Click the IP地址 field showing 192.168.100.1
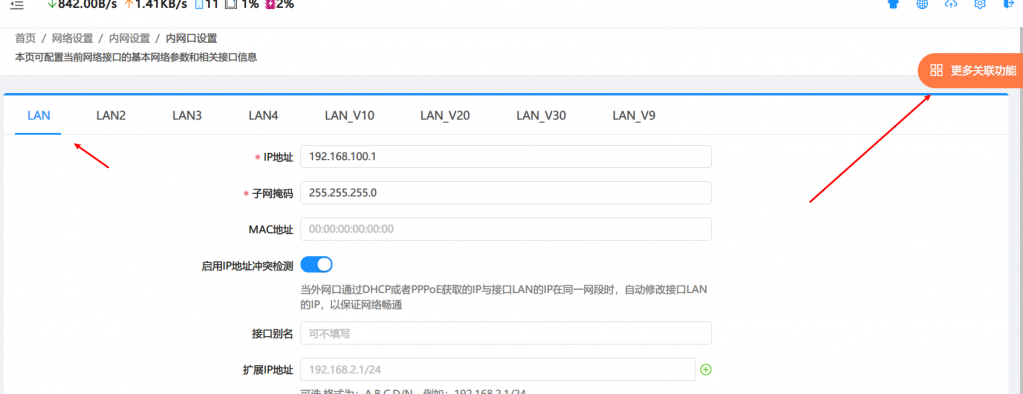The width and height of the screenshot is (1023, 394). click(x=506, y=157)
